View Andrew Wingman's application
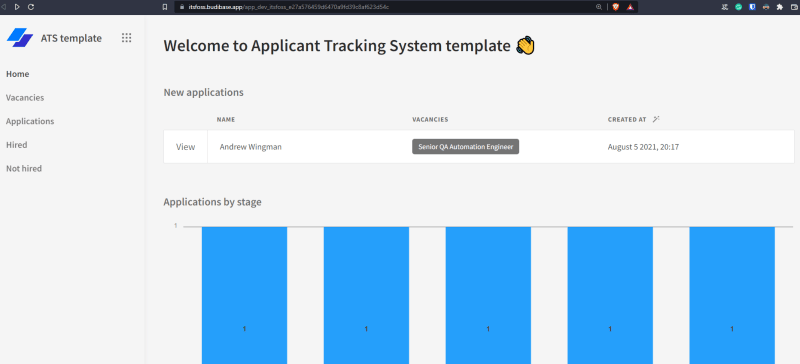 point(185,147)
